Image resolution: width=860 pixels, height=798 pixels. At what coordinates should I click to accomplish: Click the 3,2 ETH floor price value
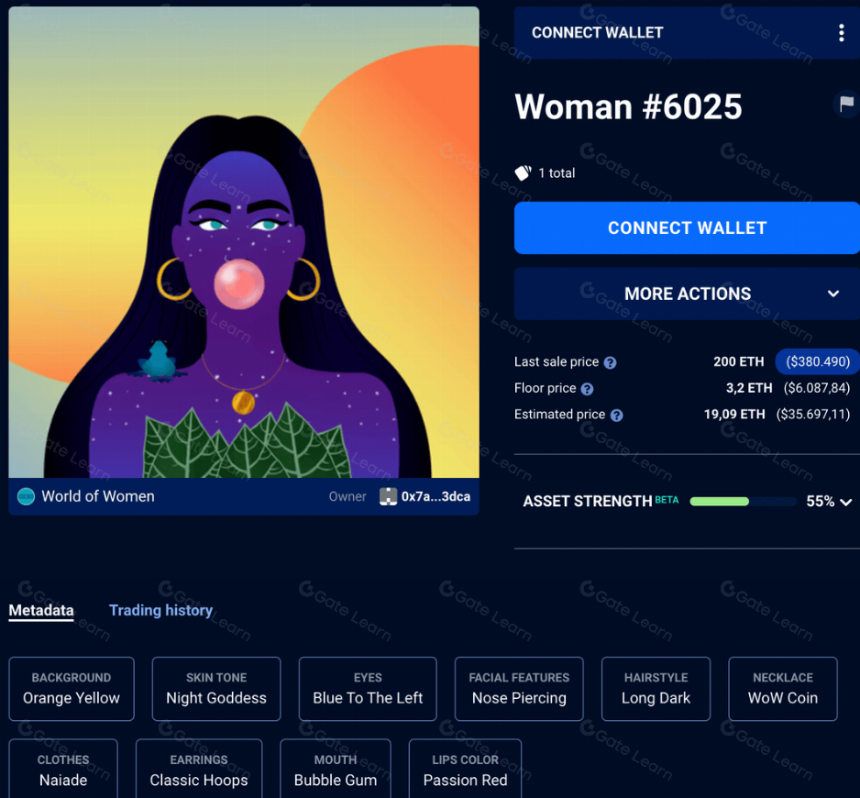coord(749,388)
